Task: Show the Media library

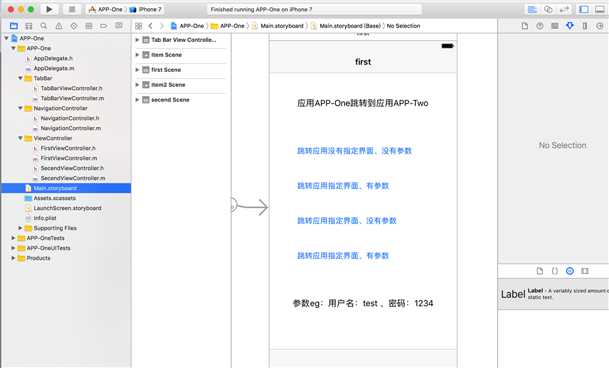Action: (585, 271)
